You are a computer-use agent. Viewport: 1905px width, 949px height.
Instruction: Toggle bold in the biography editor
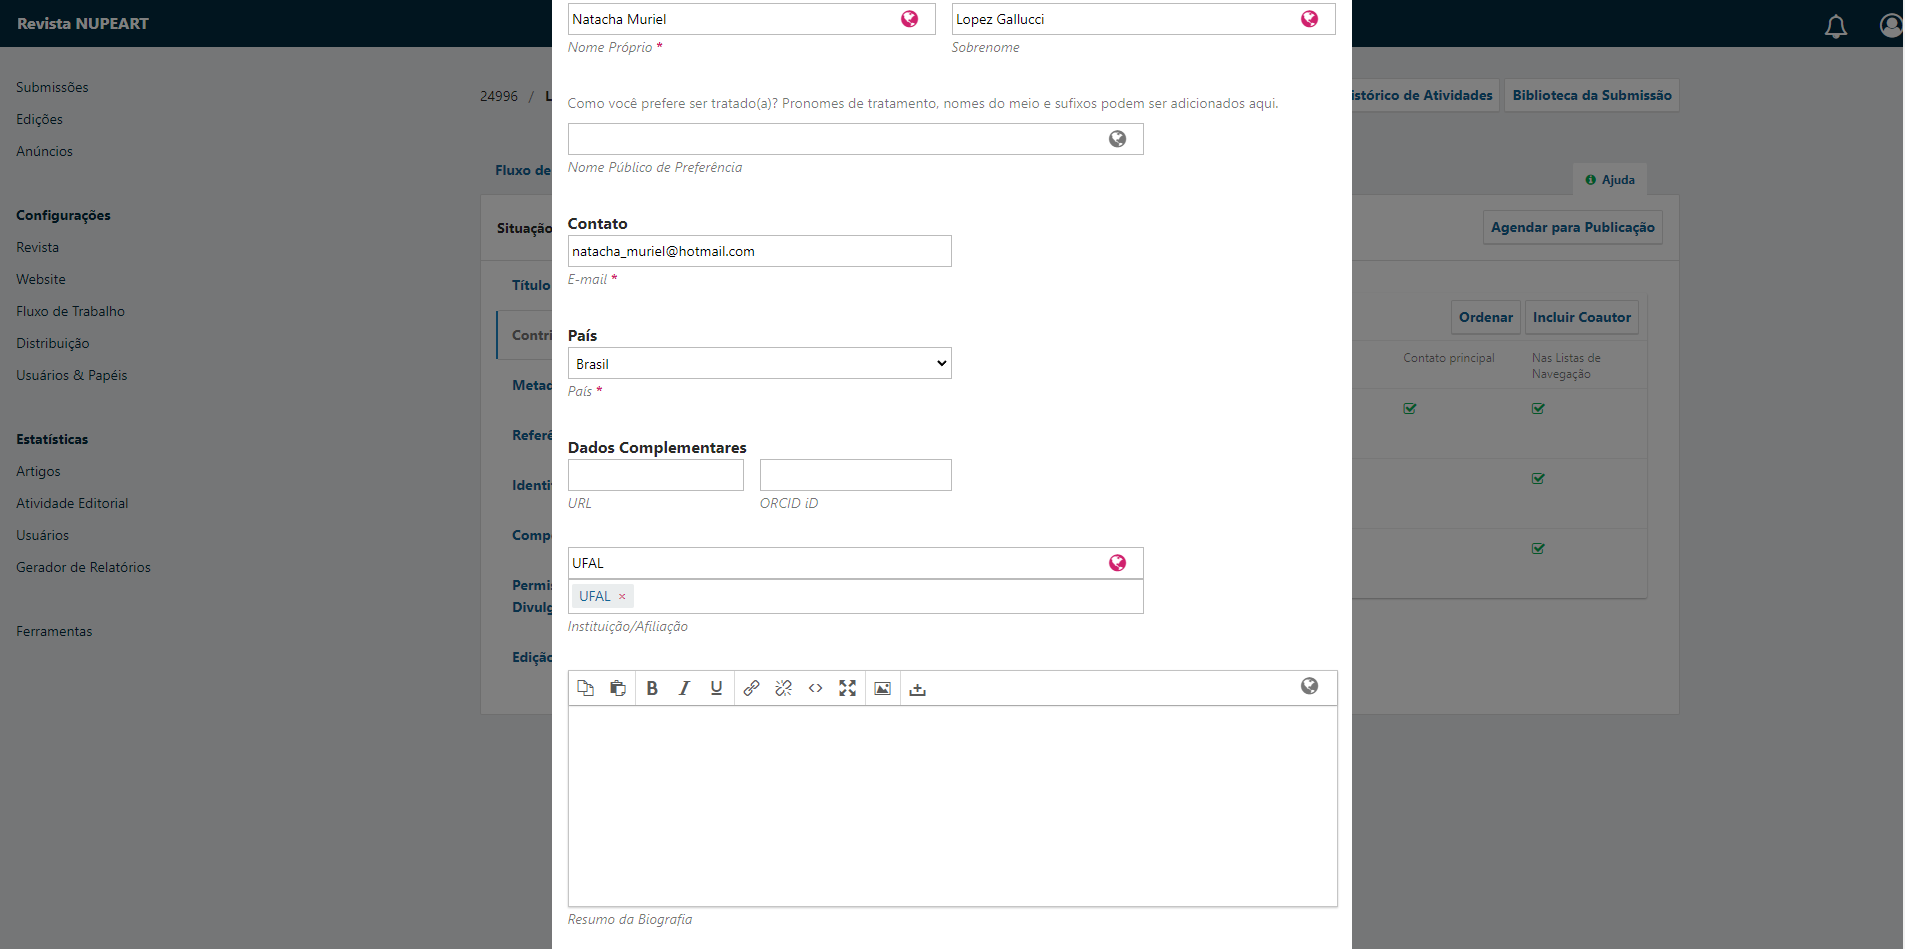click(652, 688)
